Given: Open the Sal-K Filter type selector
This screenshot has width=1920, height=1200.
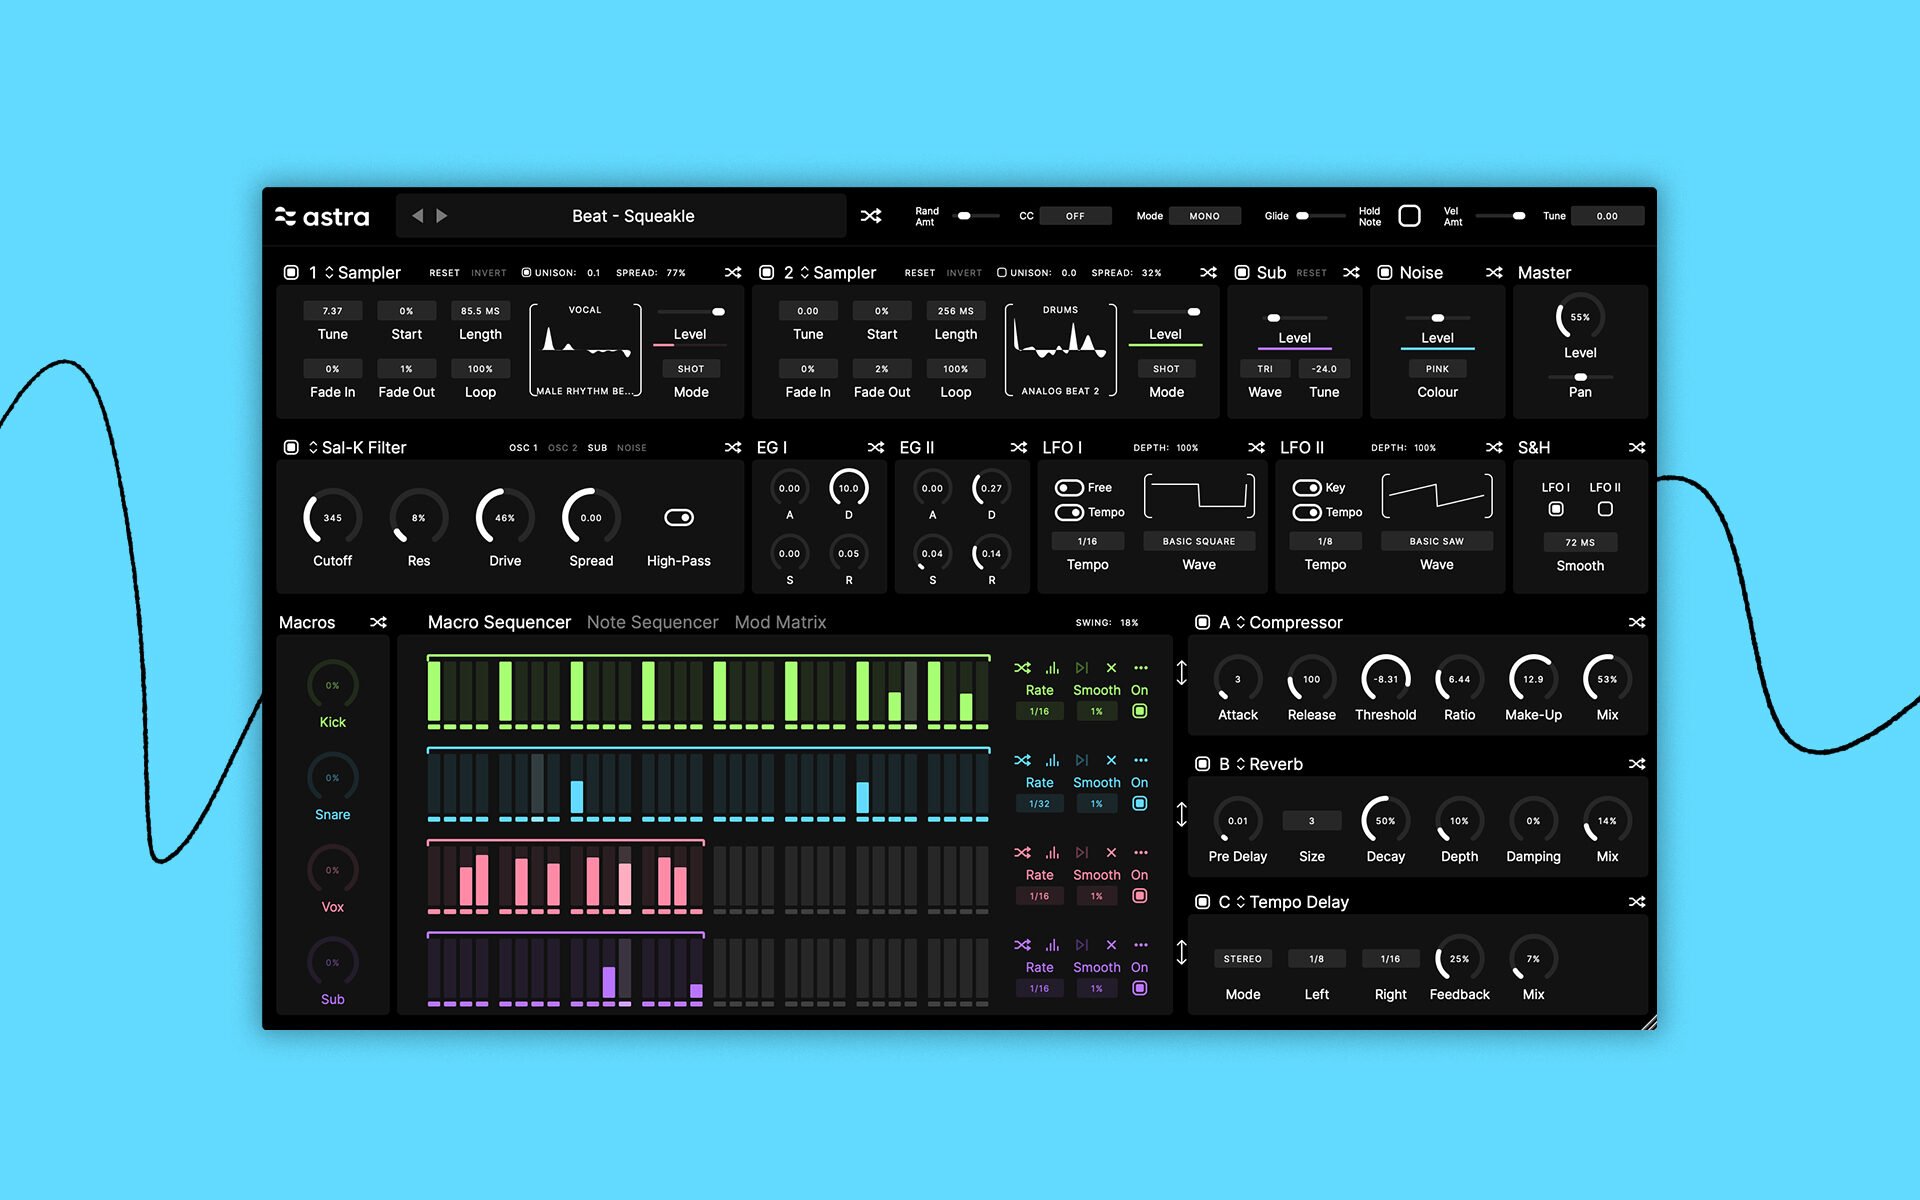Looking at the screenshot, I should point(313,448).
